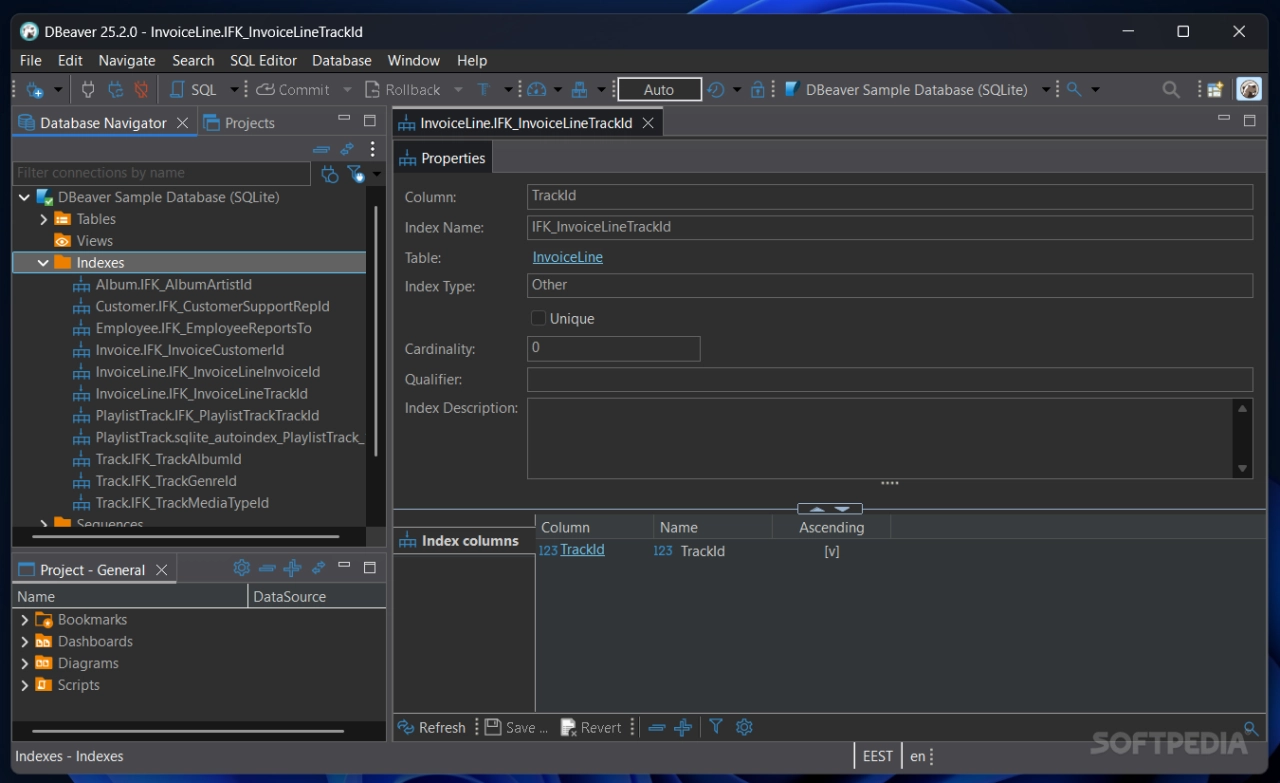Click the DBeaver perspective beaver icon
Screen dimensions: 1280x783
click(x=1249, y=90)
